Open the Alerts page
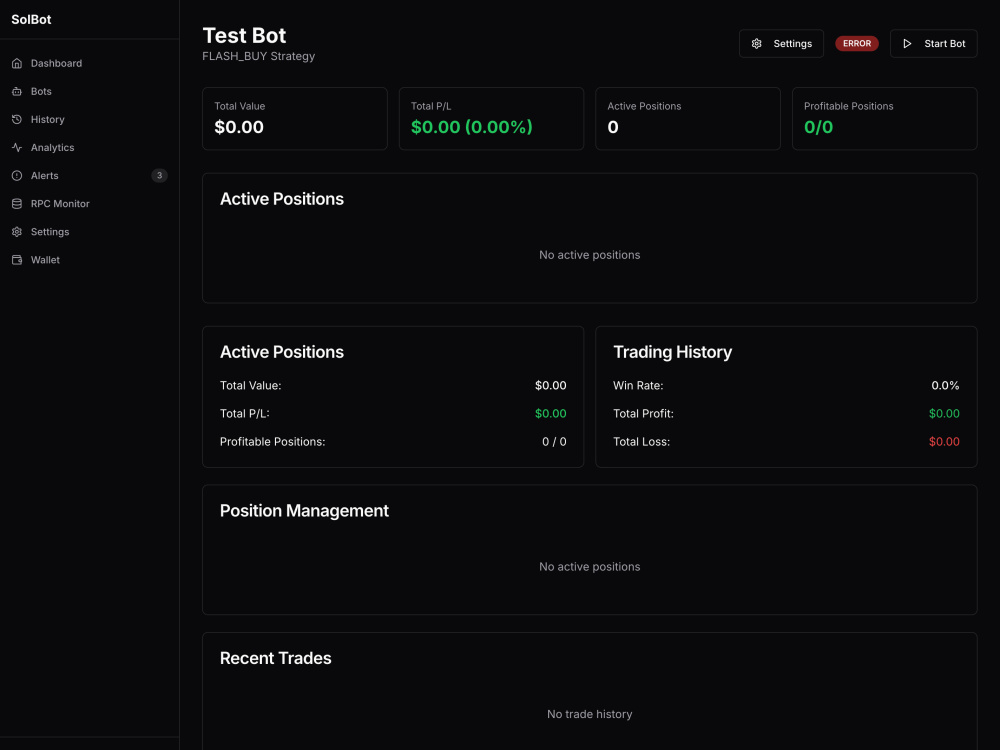 coord(89,175)
